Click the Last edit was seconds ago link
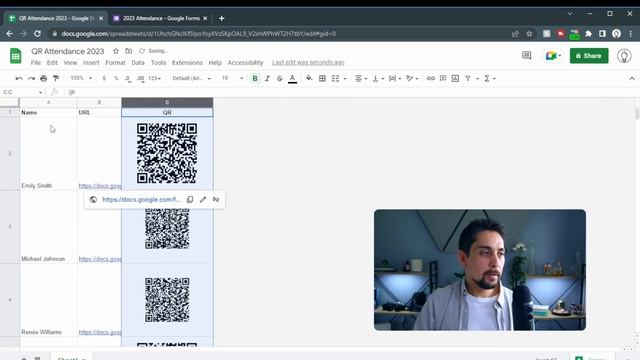The height and width of the screenshot is (360, 640). (308, 63)
